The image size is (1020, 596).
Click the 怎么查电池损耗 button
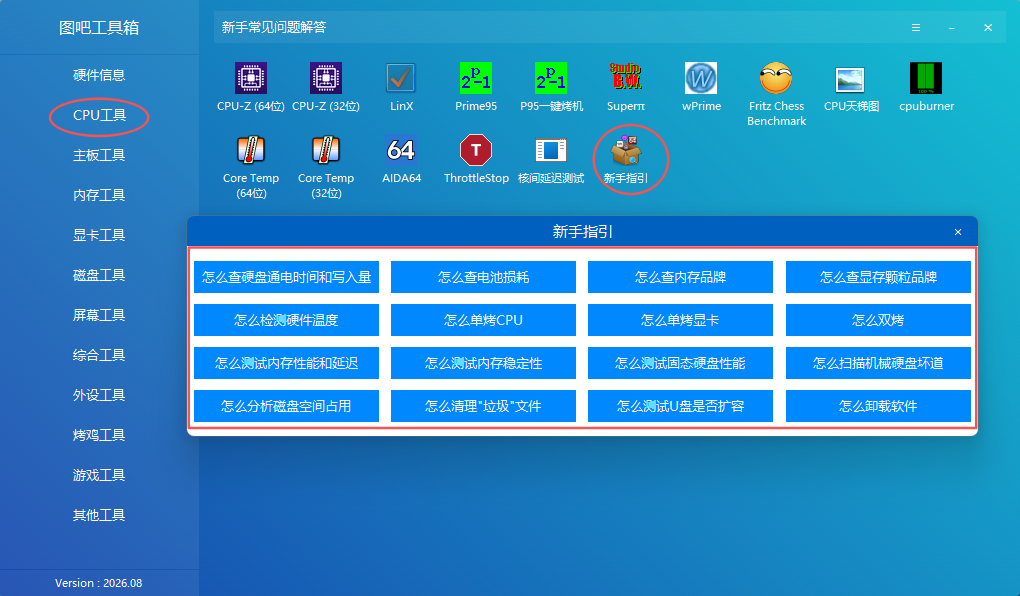(483, 277)
